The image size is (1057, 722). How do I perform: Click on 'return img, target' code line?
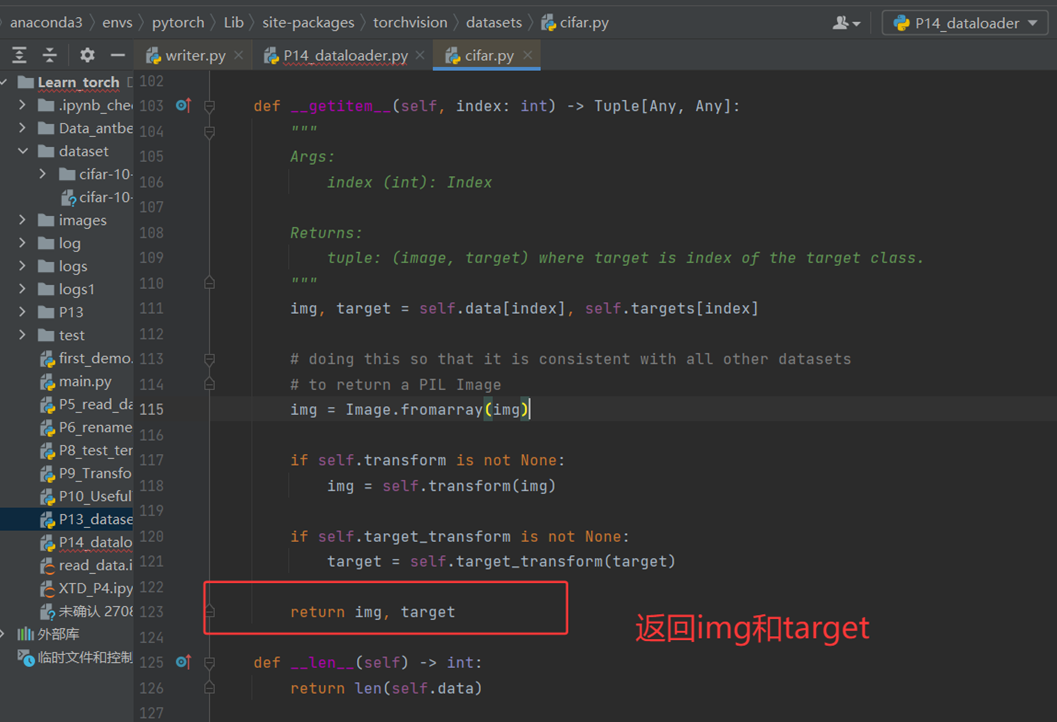tap(372, 611)
